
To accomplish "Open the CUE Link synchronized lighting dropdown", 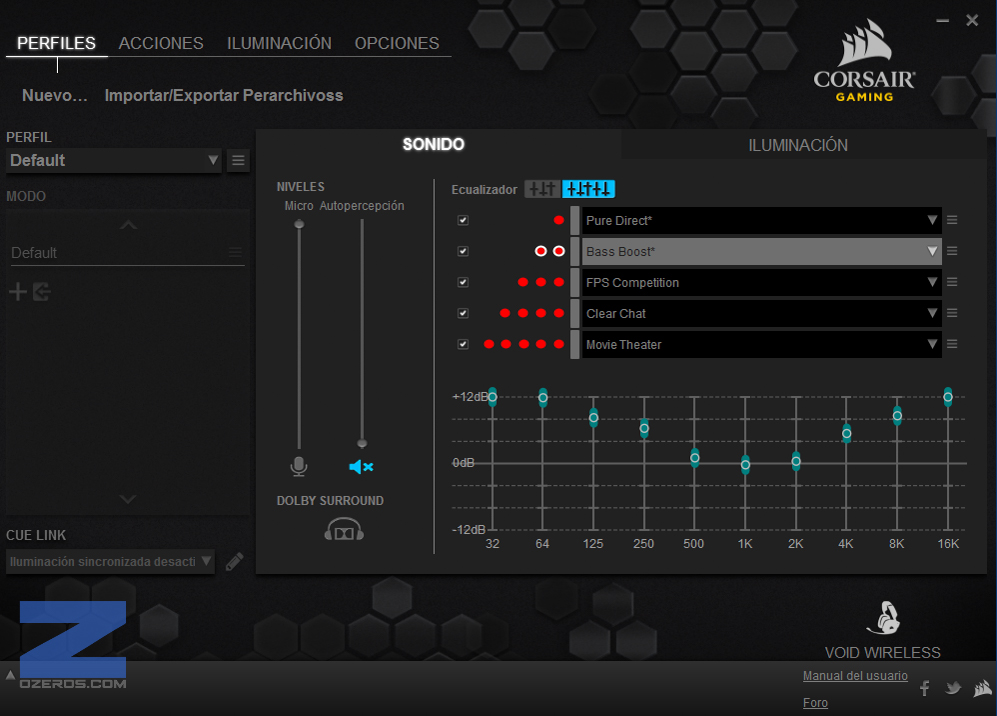I will point(110,561).
